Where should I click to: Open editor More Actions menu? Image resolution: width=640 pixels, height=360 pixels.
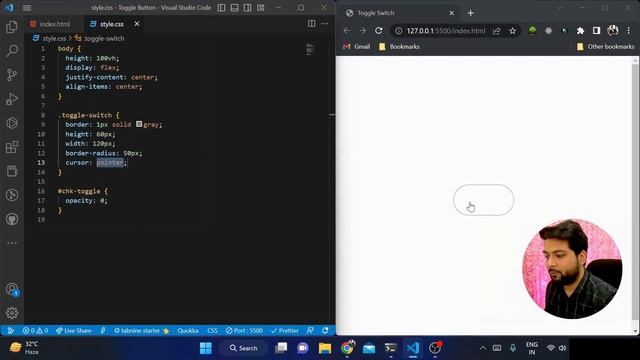coord(324,24)
